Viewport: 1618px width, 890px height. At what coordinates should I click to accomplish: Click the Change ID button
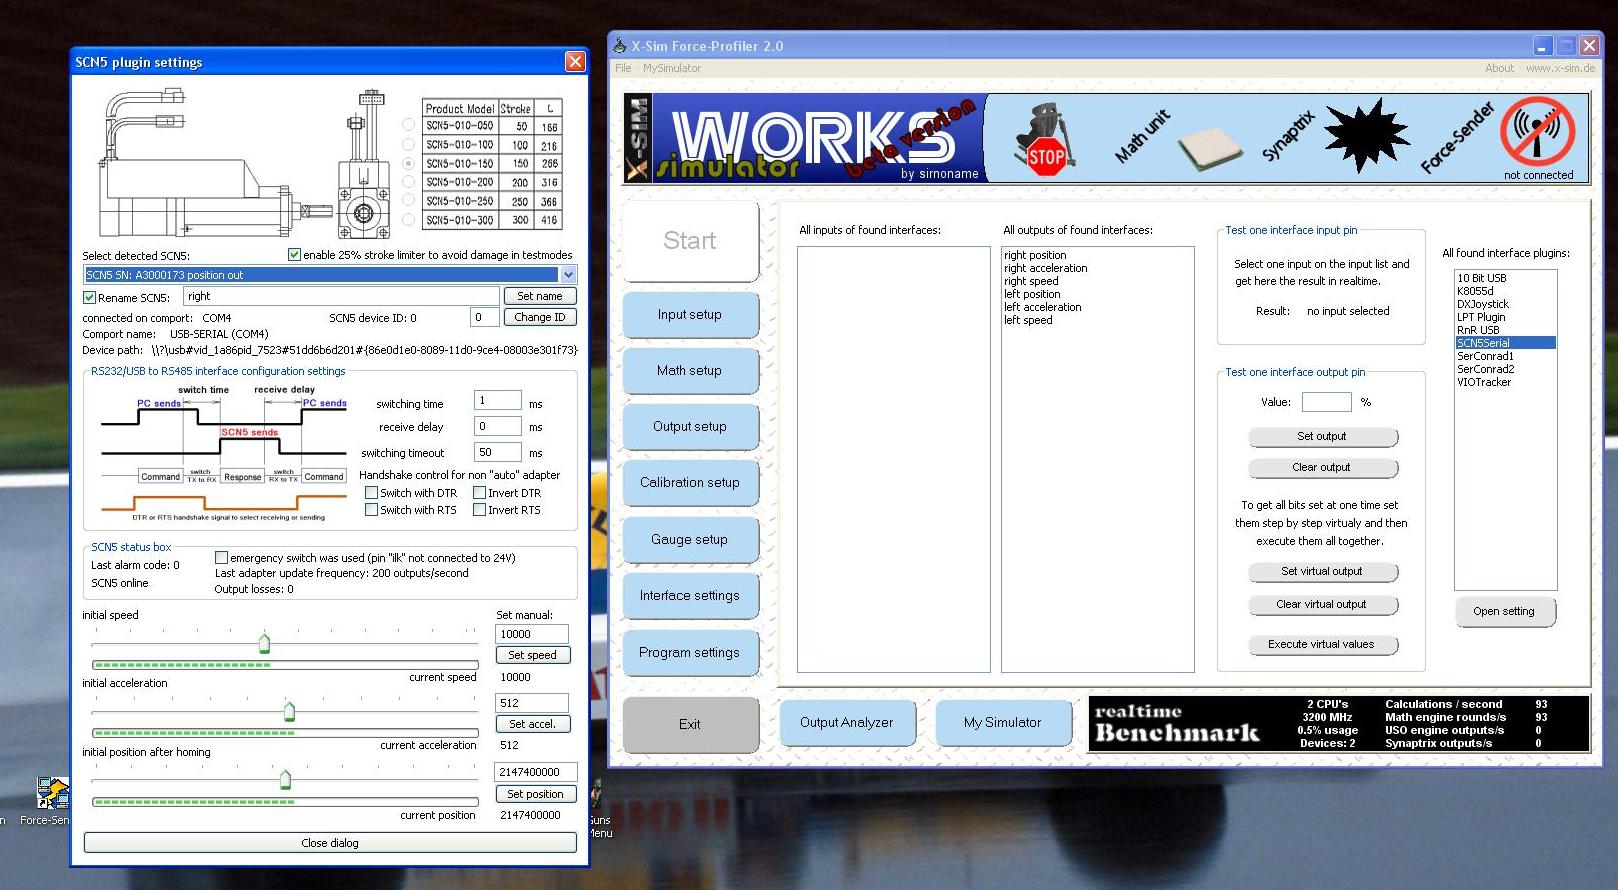[x=540, y=317]
